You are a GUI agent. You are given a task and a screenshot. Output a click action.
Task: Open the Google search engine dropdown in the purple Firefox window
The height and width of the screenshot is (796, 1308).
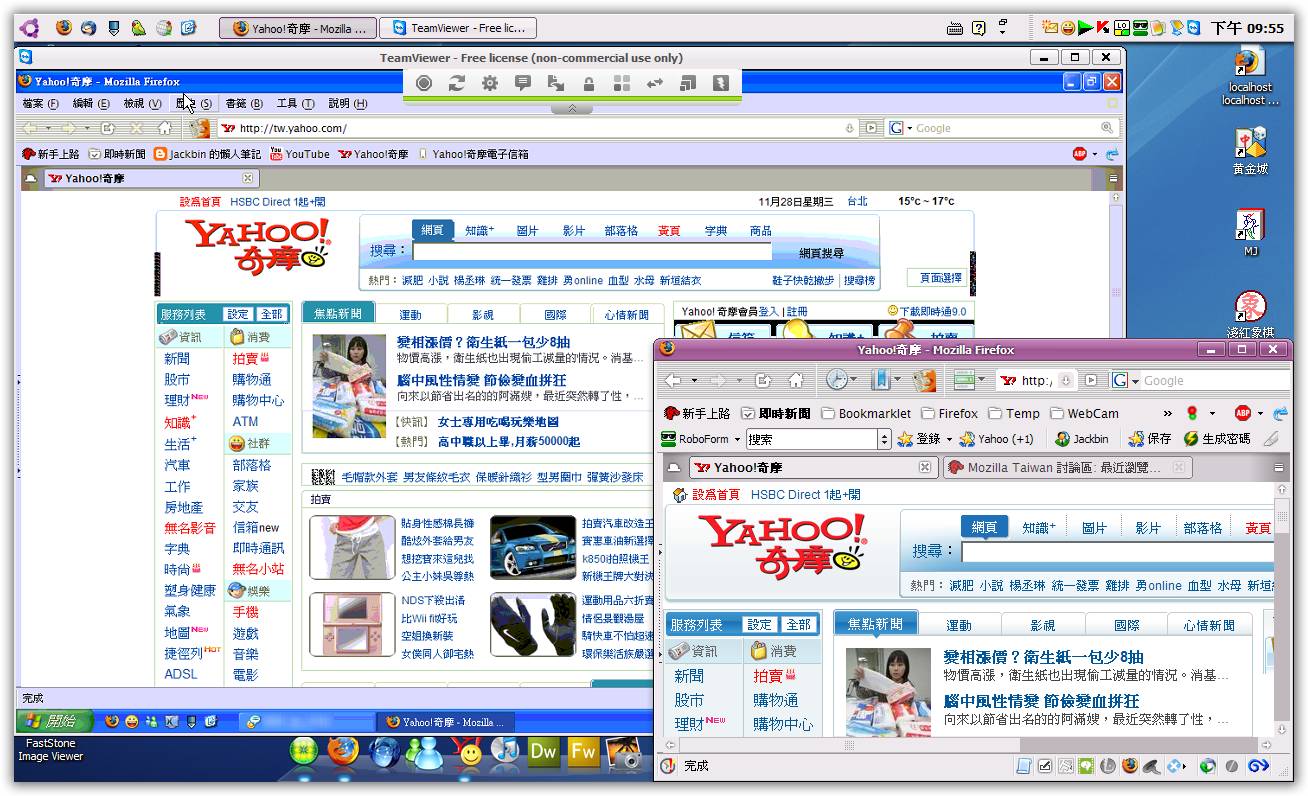(x=1124, y=381)
